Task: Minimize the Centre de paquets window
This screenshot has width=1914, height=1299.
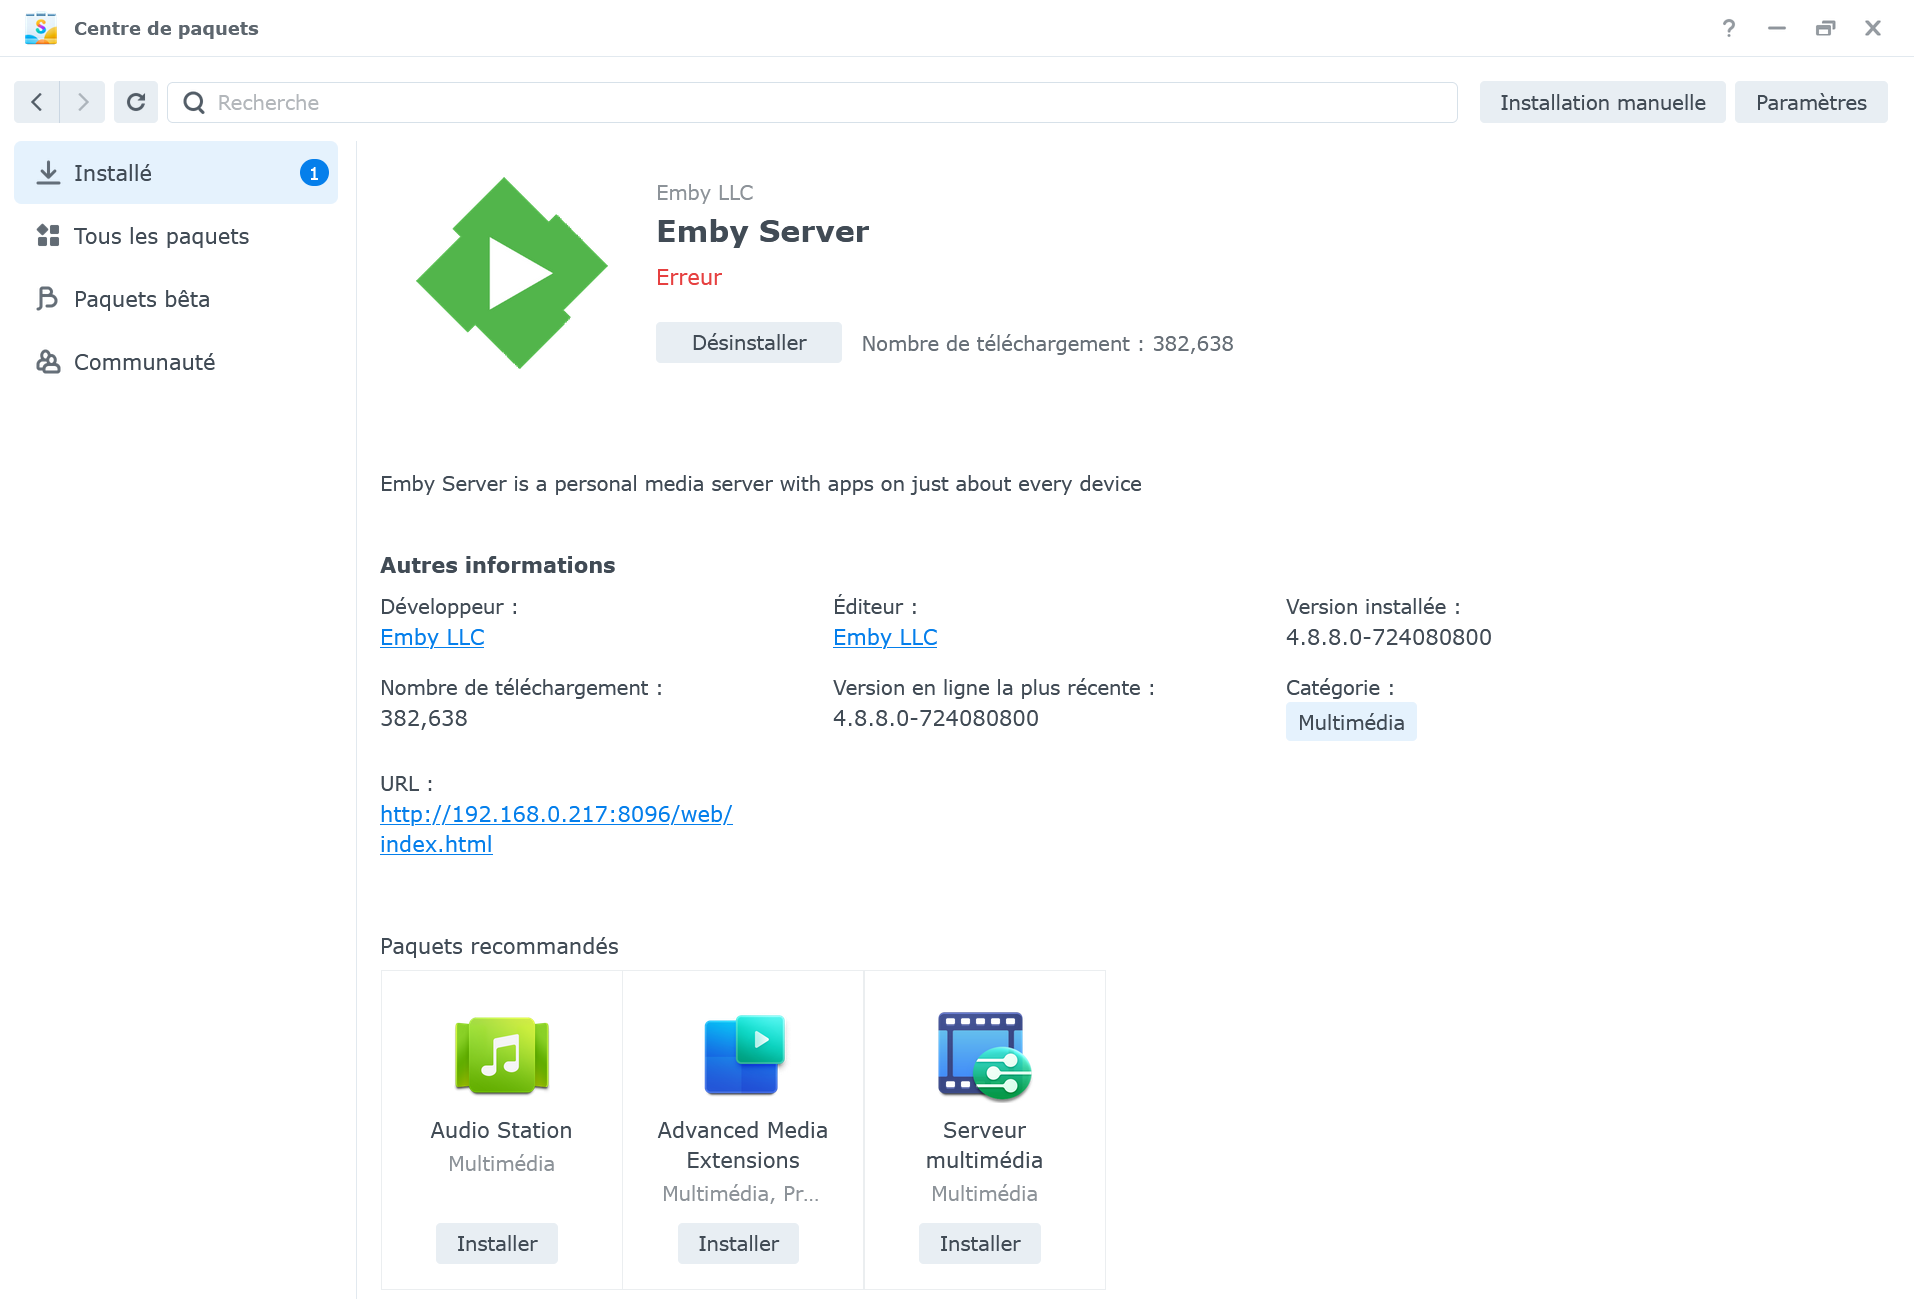Action: pos(1777,28)
